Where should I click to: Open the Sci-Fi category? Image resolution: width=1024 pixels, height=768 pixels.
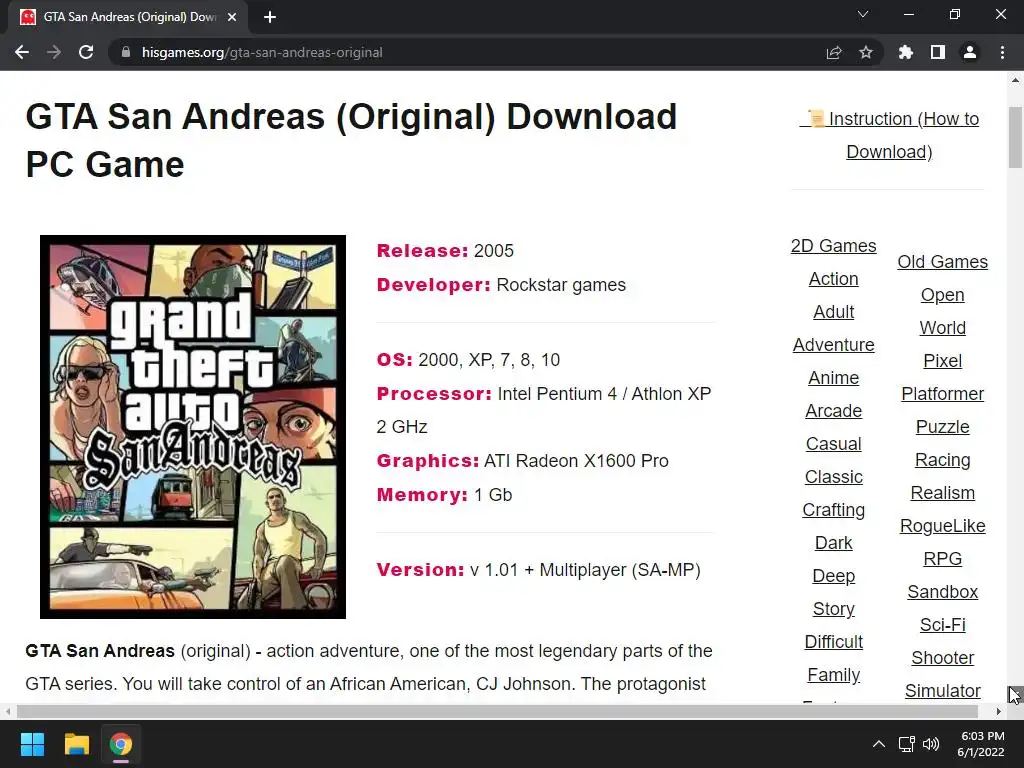coord(942,624)
